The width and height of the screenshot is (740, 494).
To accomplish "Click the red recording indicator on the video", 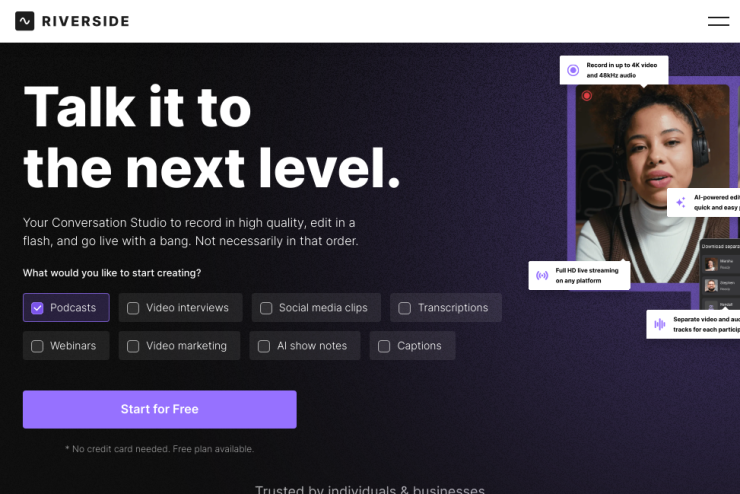I will point(587,96).
